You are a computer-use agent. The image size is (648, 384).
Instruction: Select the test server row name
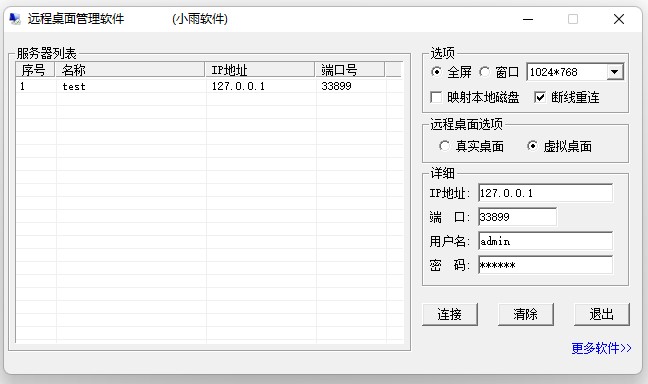[x=74, y=86]
